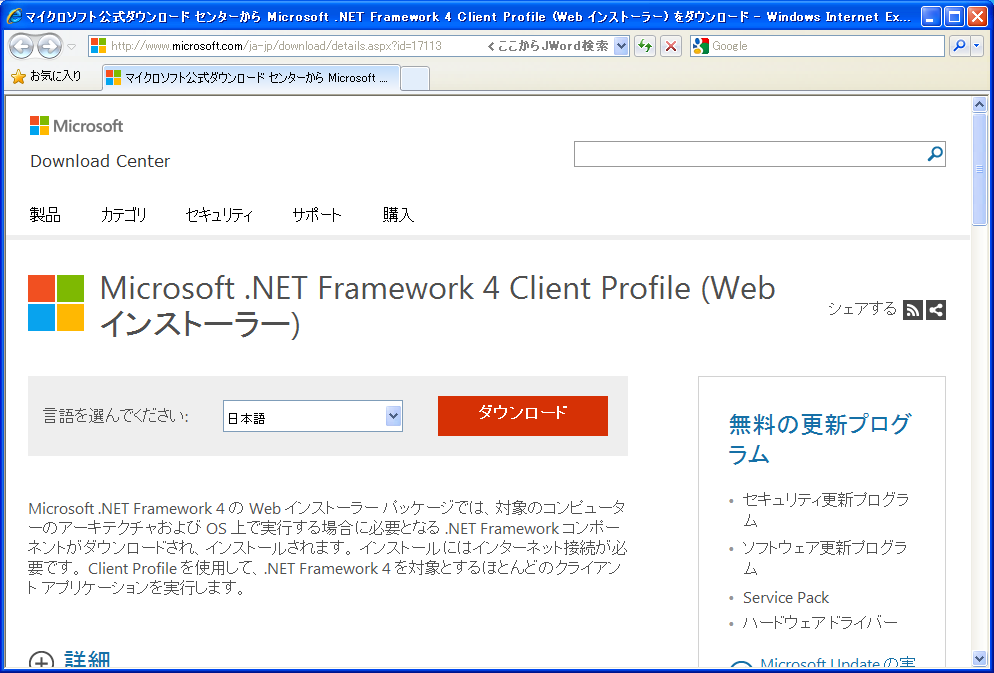Open the 日本語 language dropdown
The image size is (994, 673).
tap(313, 416)
